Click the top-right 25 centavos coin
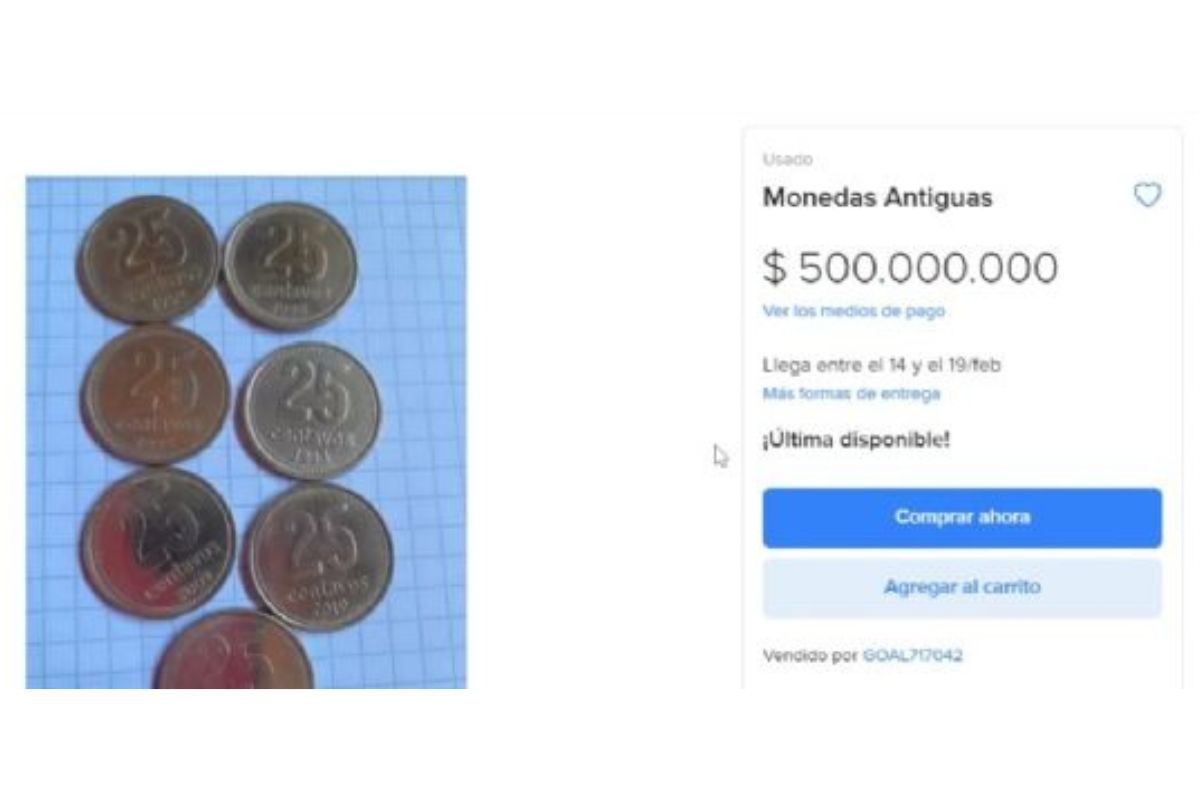Image resolution: width=1200 pixels, height=800 pixels. (289, 265)
